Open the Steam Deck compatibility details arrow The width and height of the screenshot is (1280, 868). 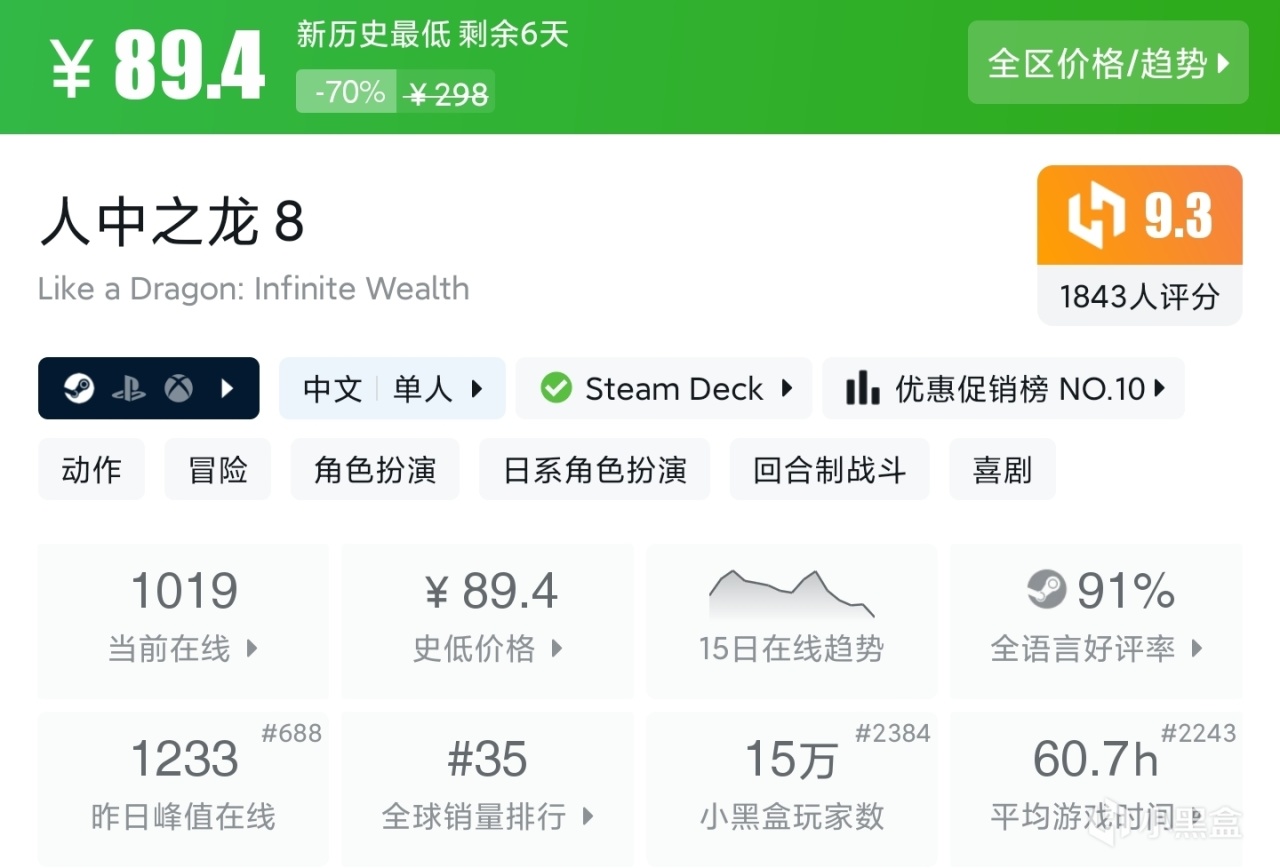tap(787, 388)
